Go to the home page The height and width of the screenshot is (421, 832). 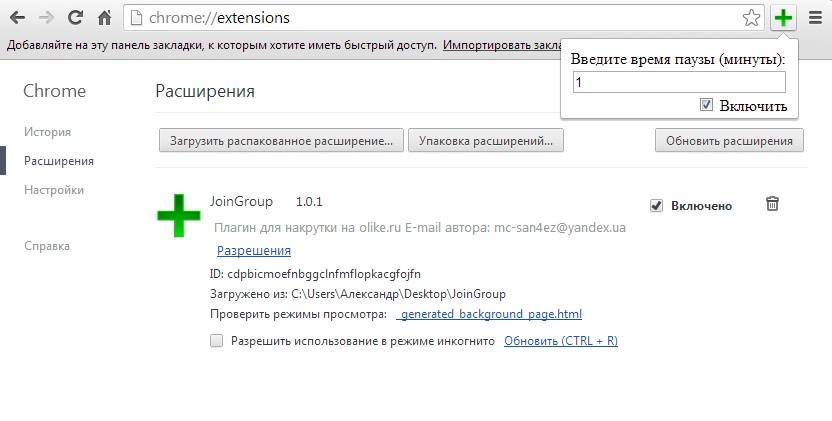coord(104,17)
